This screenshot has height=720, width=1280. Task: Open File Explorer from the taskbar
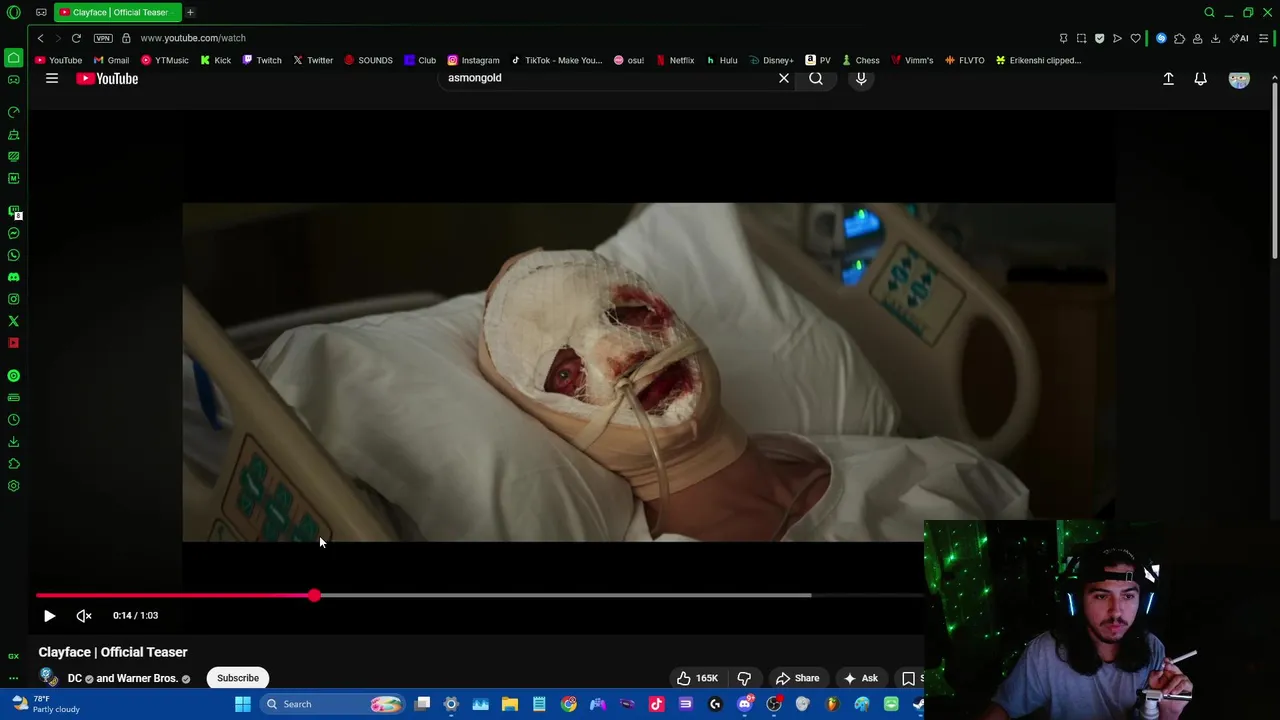click(x=510, y=704)
